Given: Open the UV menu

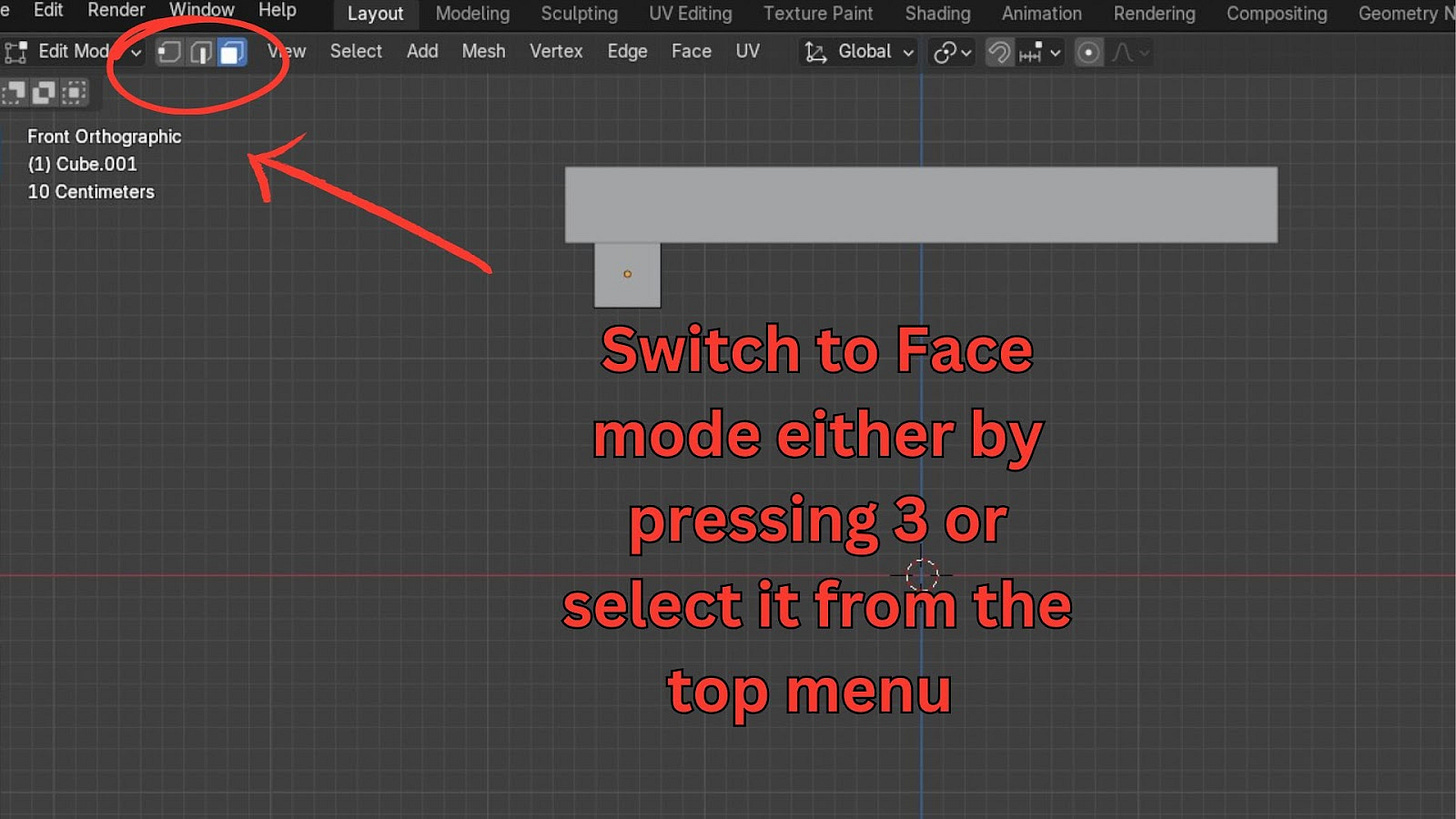Looking at the screenshot, I should point(747,51).
